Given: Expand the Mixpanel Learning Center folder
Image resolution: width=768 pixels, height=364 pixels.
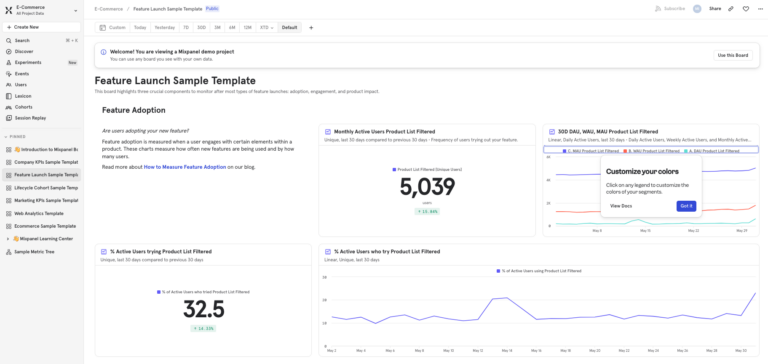Looking at the screenshot, I should (x=8, y=239).
